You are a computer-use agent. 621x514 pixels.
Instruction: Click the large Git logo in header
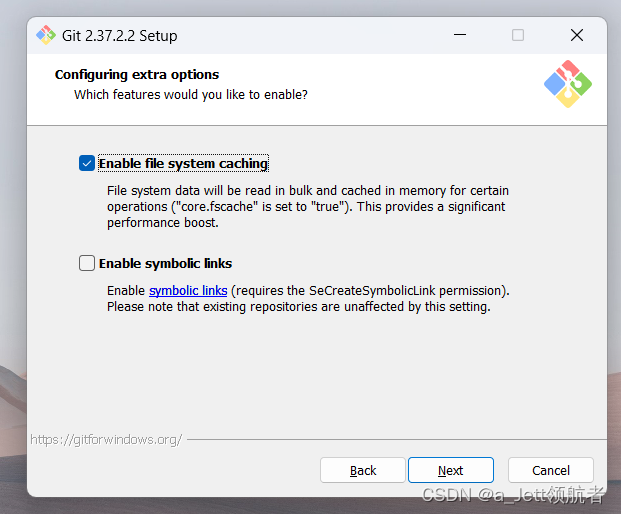tap(568, 84)
